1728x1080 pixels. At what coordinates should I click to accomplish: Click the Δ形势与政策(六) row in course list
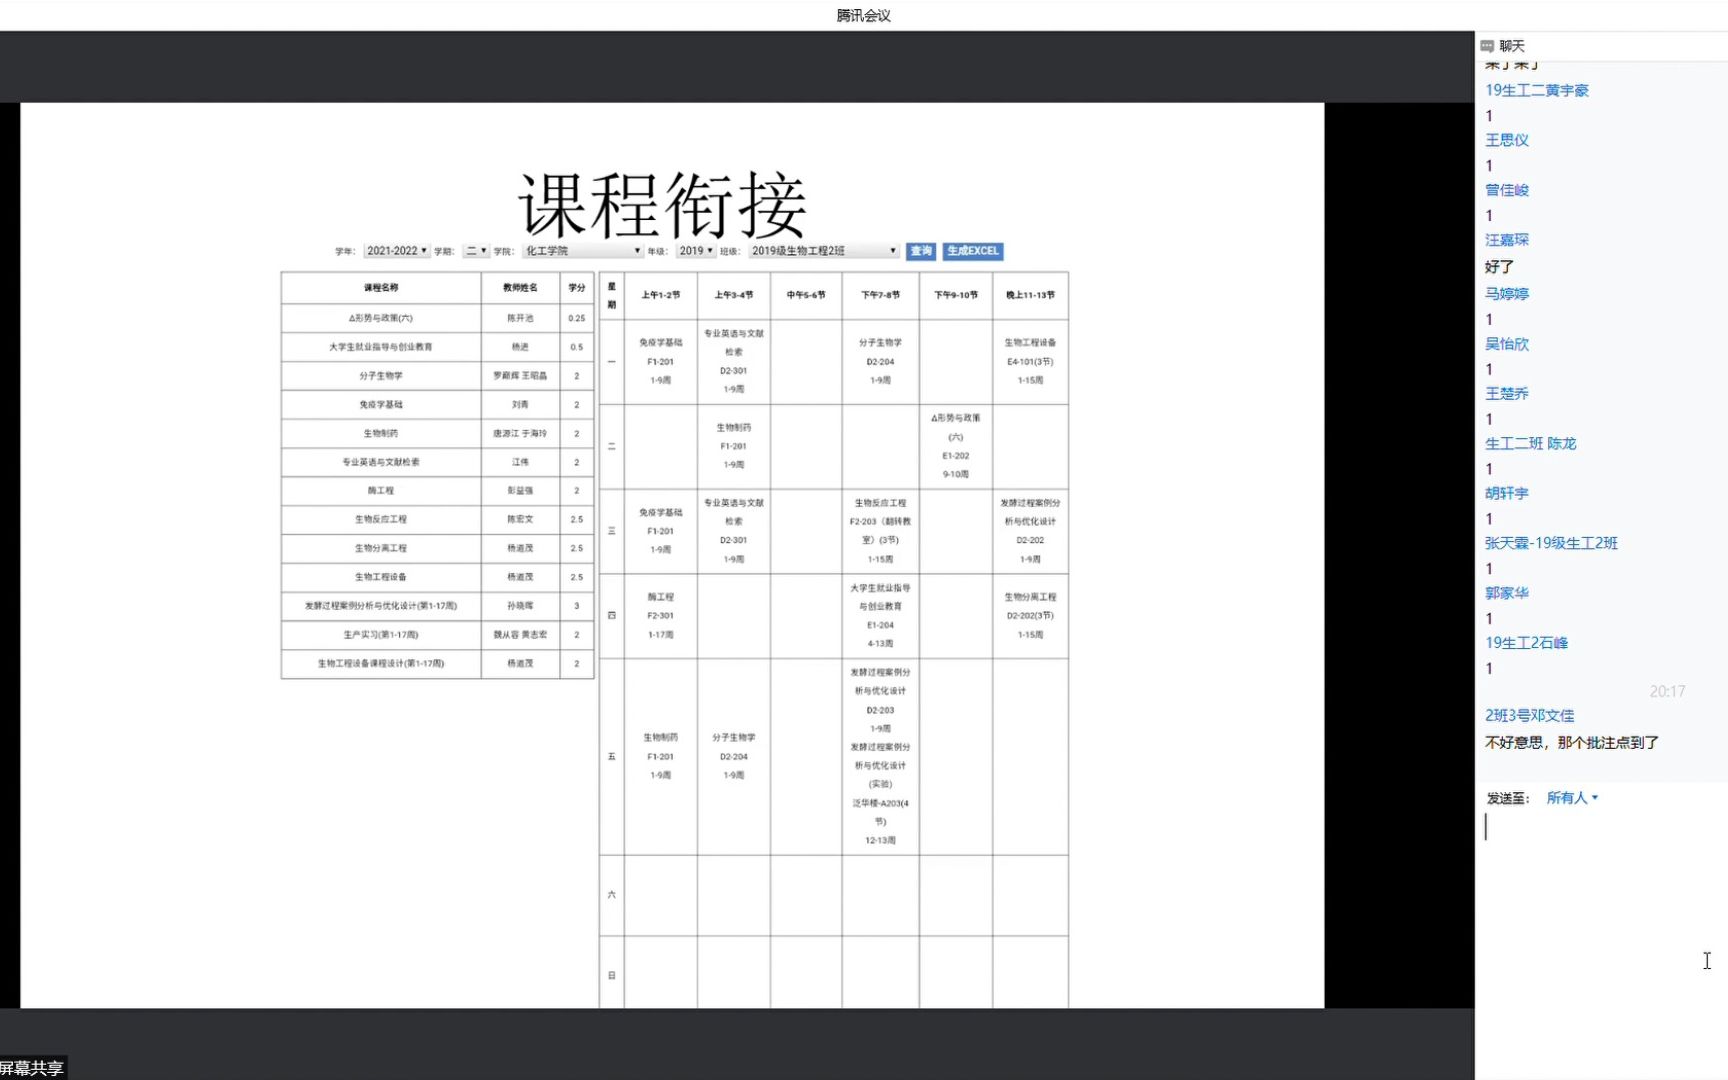click(437, 318)
